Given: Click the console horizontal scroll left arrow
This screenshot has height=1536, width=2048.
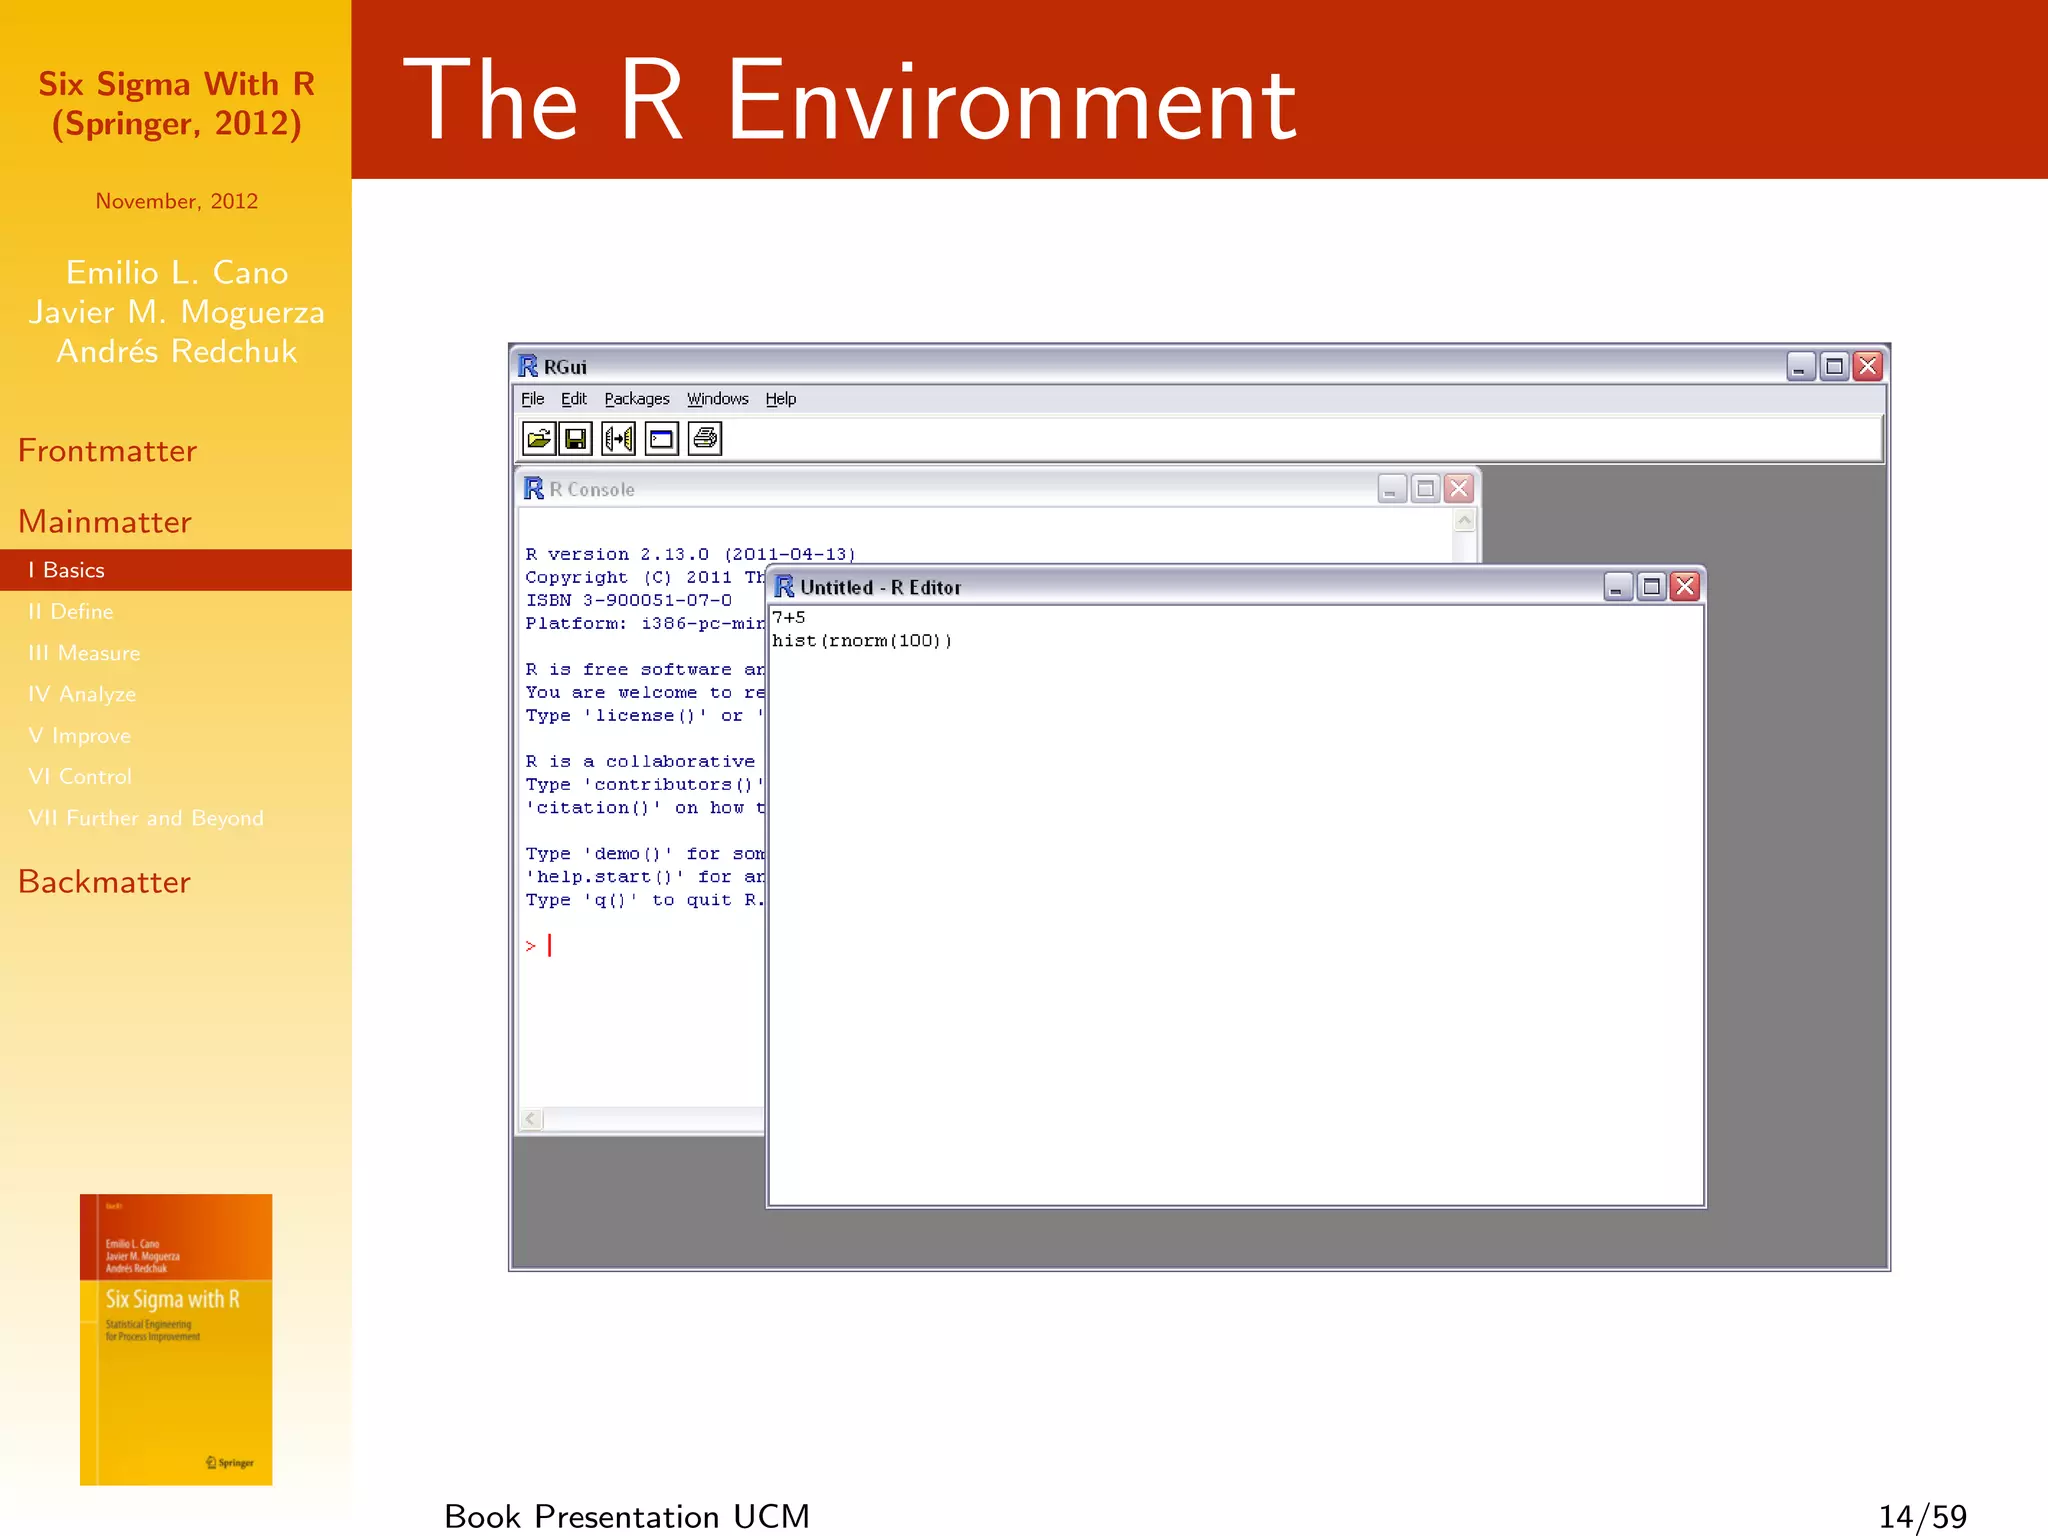Looking at the screenshot, I should point(531,1119).
